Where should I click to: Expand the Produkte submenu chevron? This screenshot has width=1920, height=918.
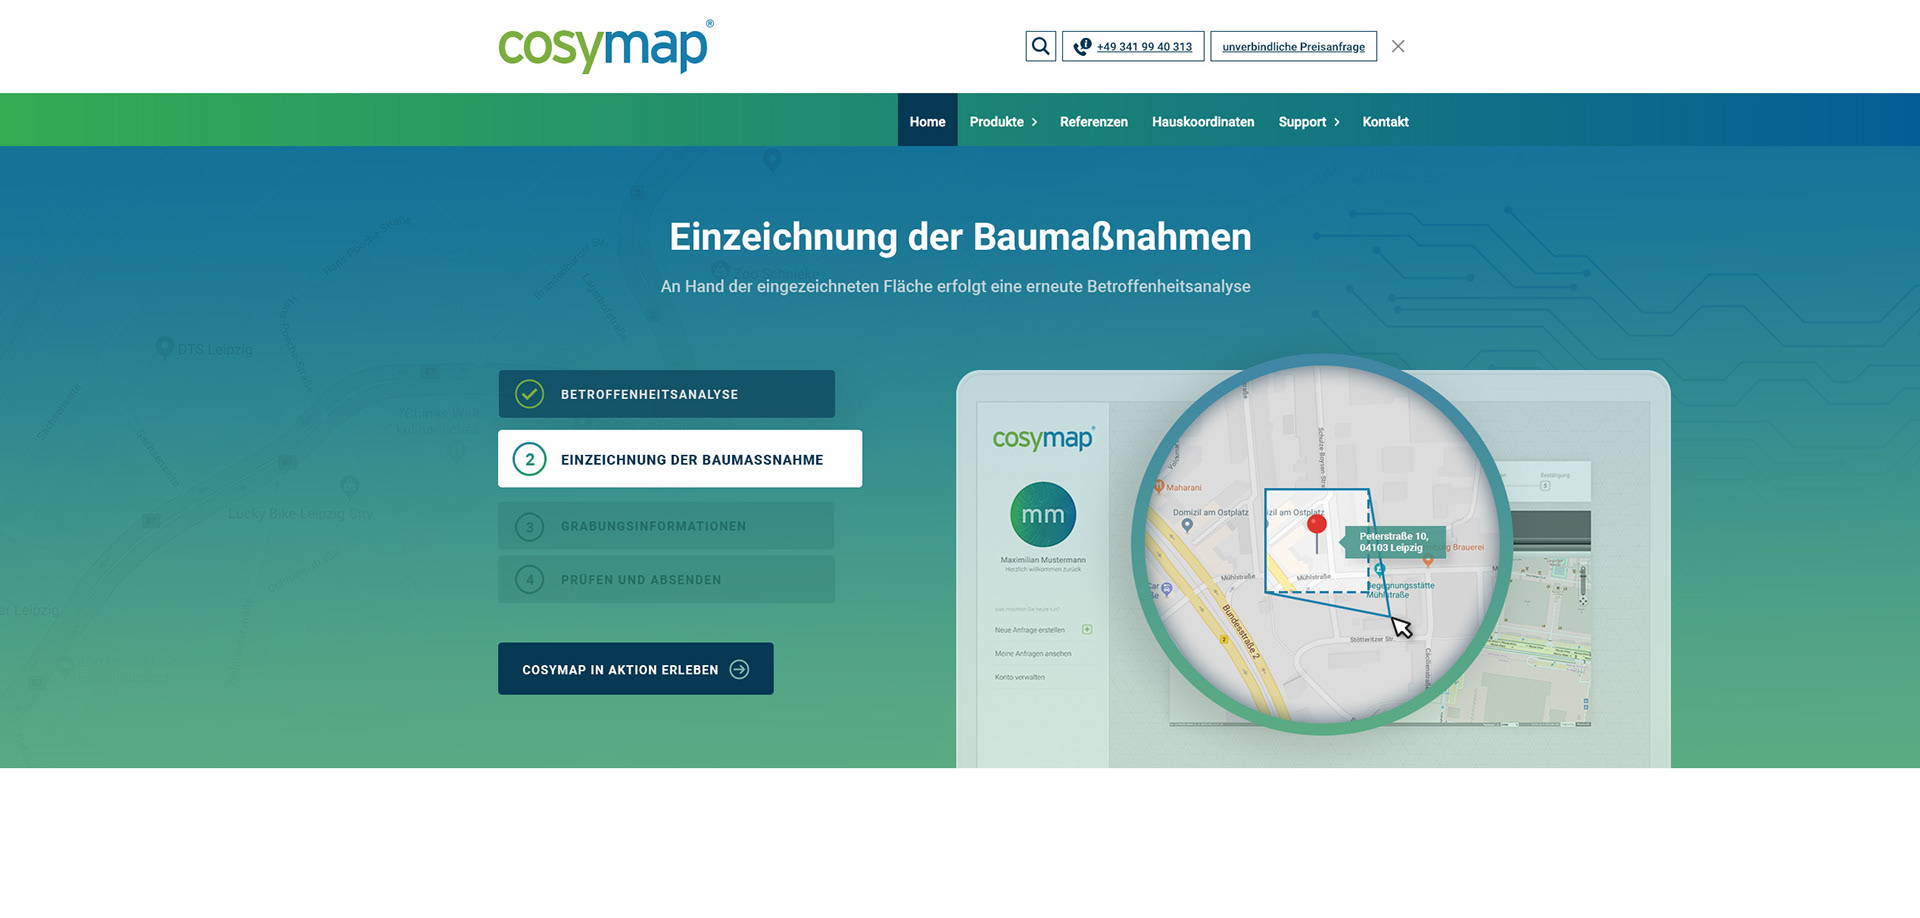tap(1035, 122)
